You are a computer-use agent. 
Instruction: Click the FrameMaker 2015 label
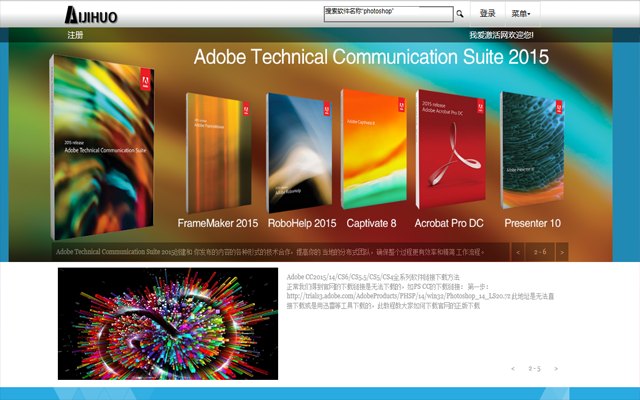coord(218,223)
